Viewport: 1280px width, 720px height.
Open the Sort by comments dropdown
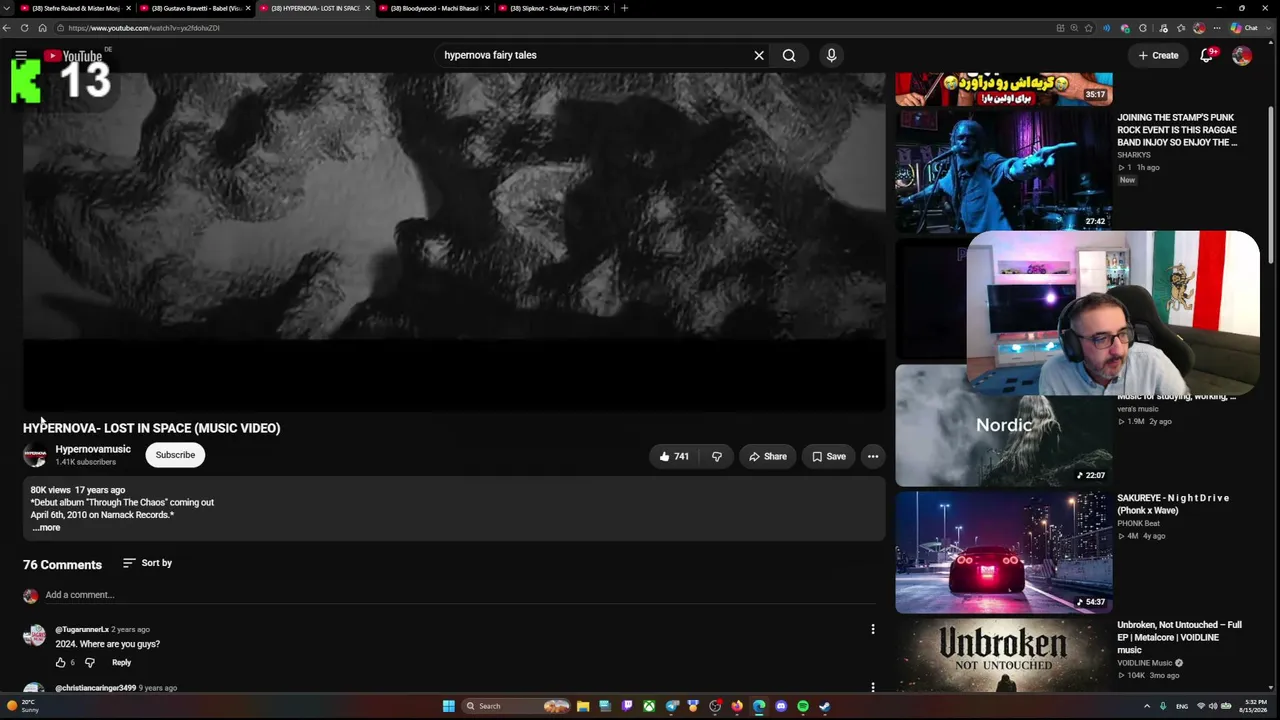pos(147,563)
